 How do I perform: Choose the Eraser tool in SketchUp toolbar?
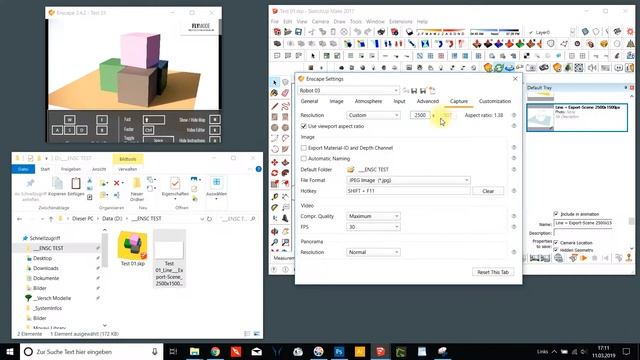(285, 93)
